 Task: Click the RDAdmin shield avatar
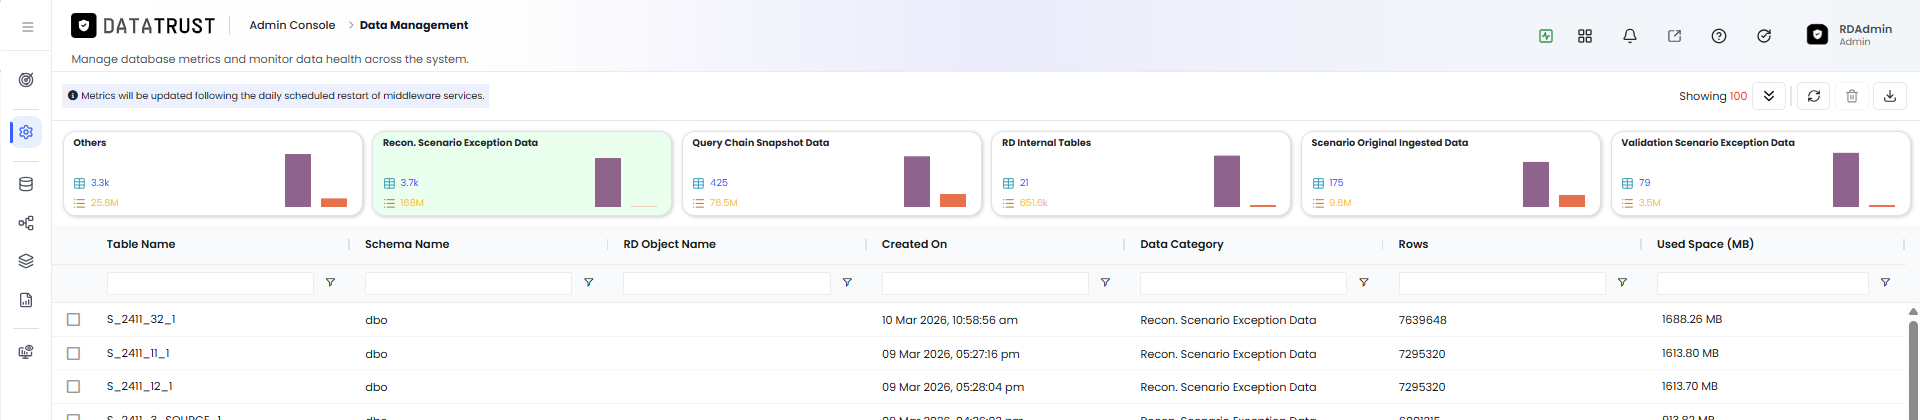click(x=1817, y=35)
